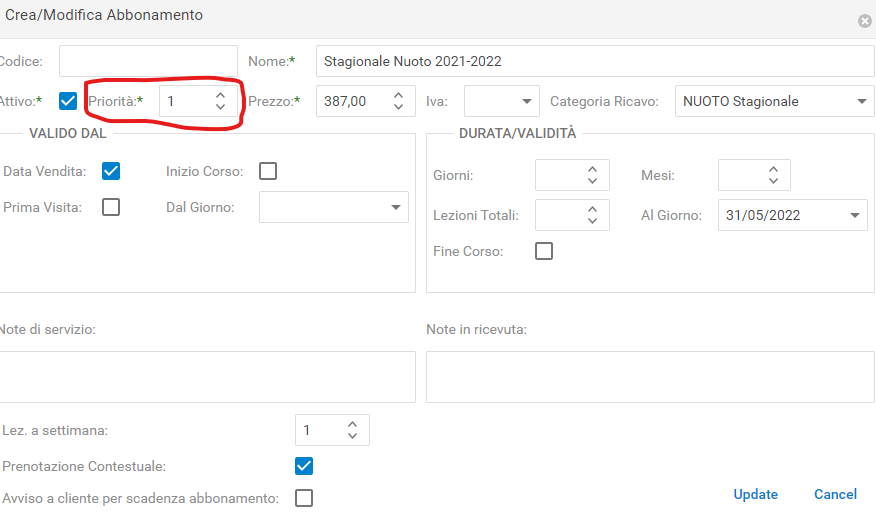Close the Crea/Modifica Abbonamento dialog
Viewport: 876px width, 517px height.
[865, 21]
